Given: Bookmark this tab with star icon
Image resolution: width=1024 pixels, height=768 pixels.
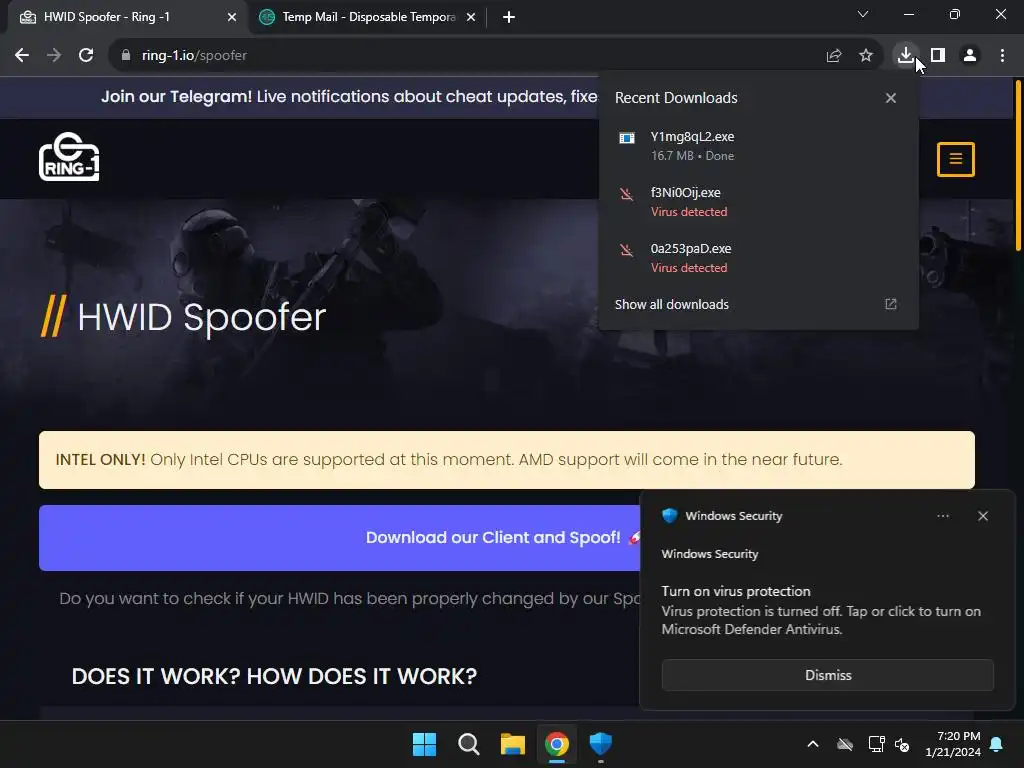Looking at the screenshot, I should (x=866, y=56).
